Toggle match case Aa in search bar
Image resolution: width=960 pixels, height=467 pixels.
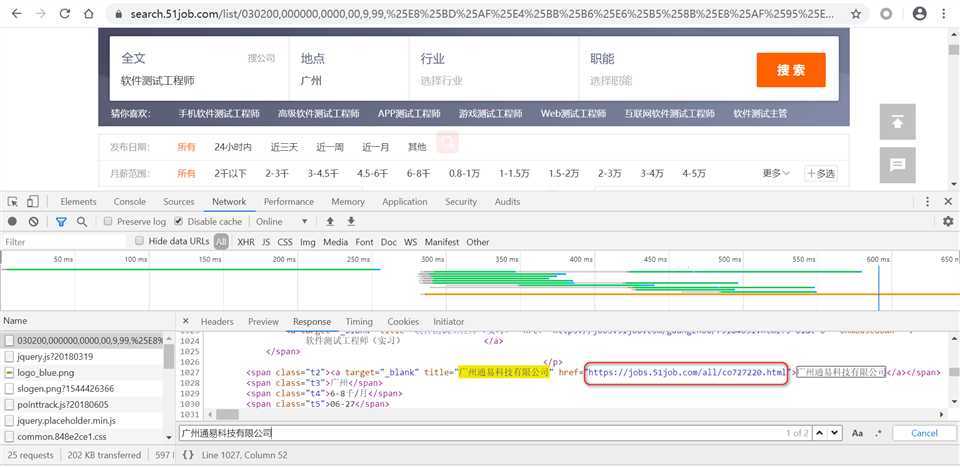coord(857,433)
